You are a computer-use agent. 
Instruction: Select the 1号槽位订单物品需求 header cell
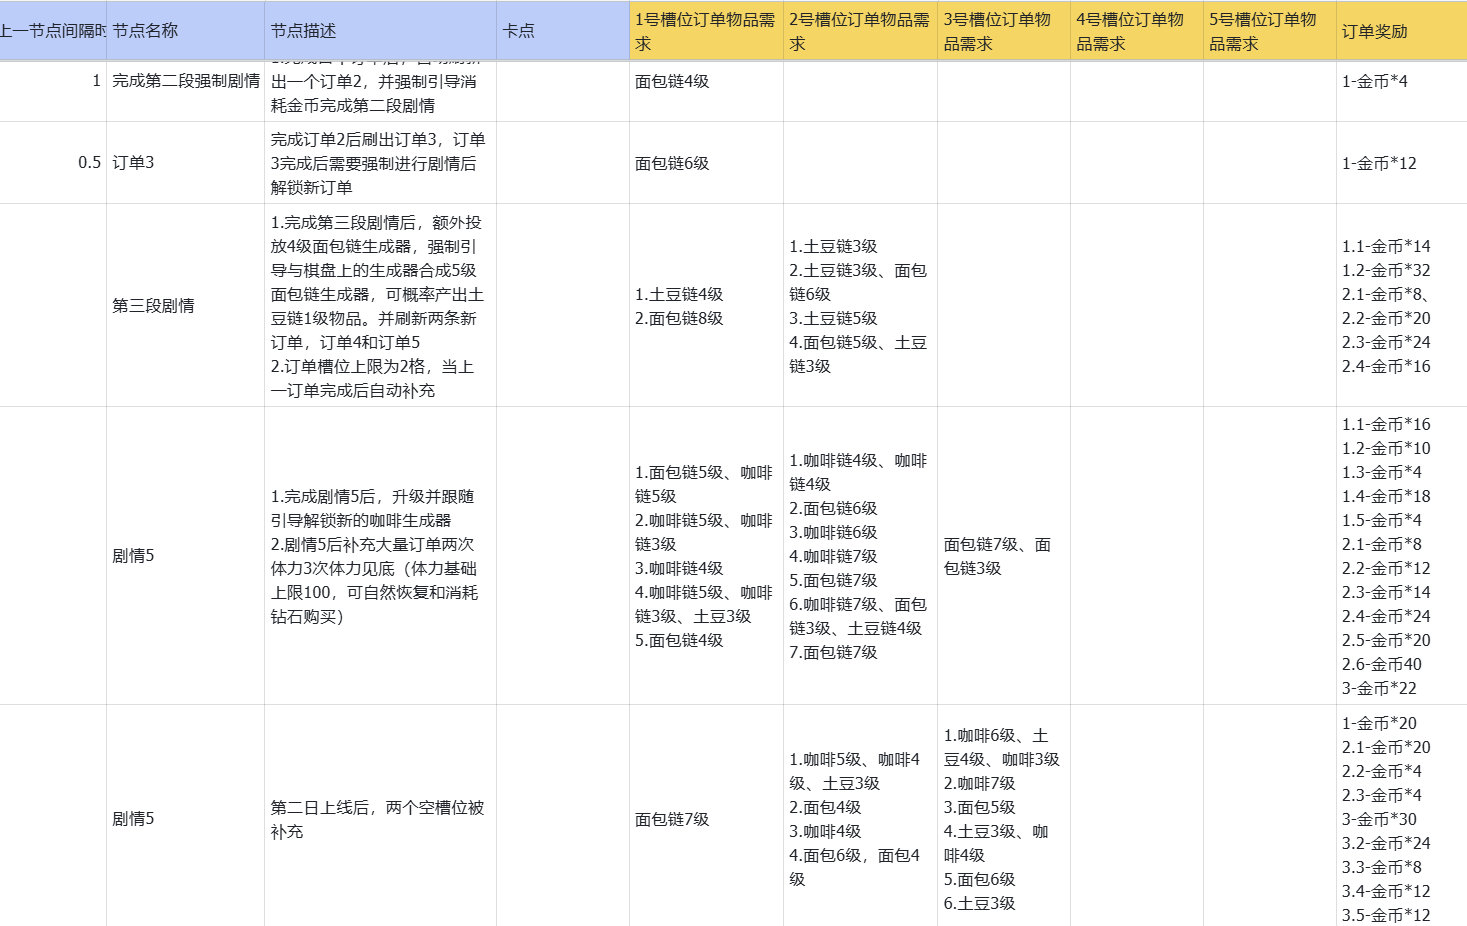coord(706,31)
